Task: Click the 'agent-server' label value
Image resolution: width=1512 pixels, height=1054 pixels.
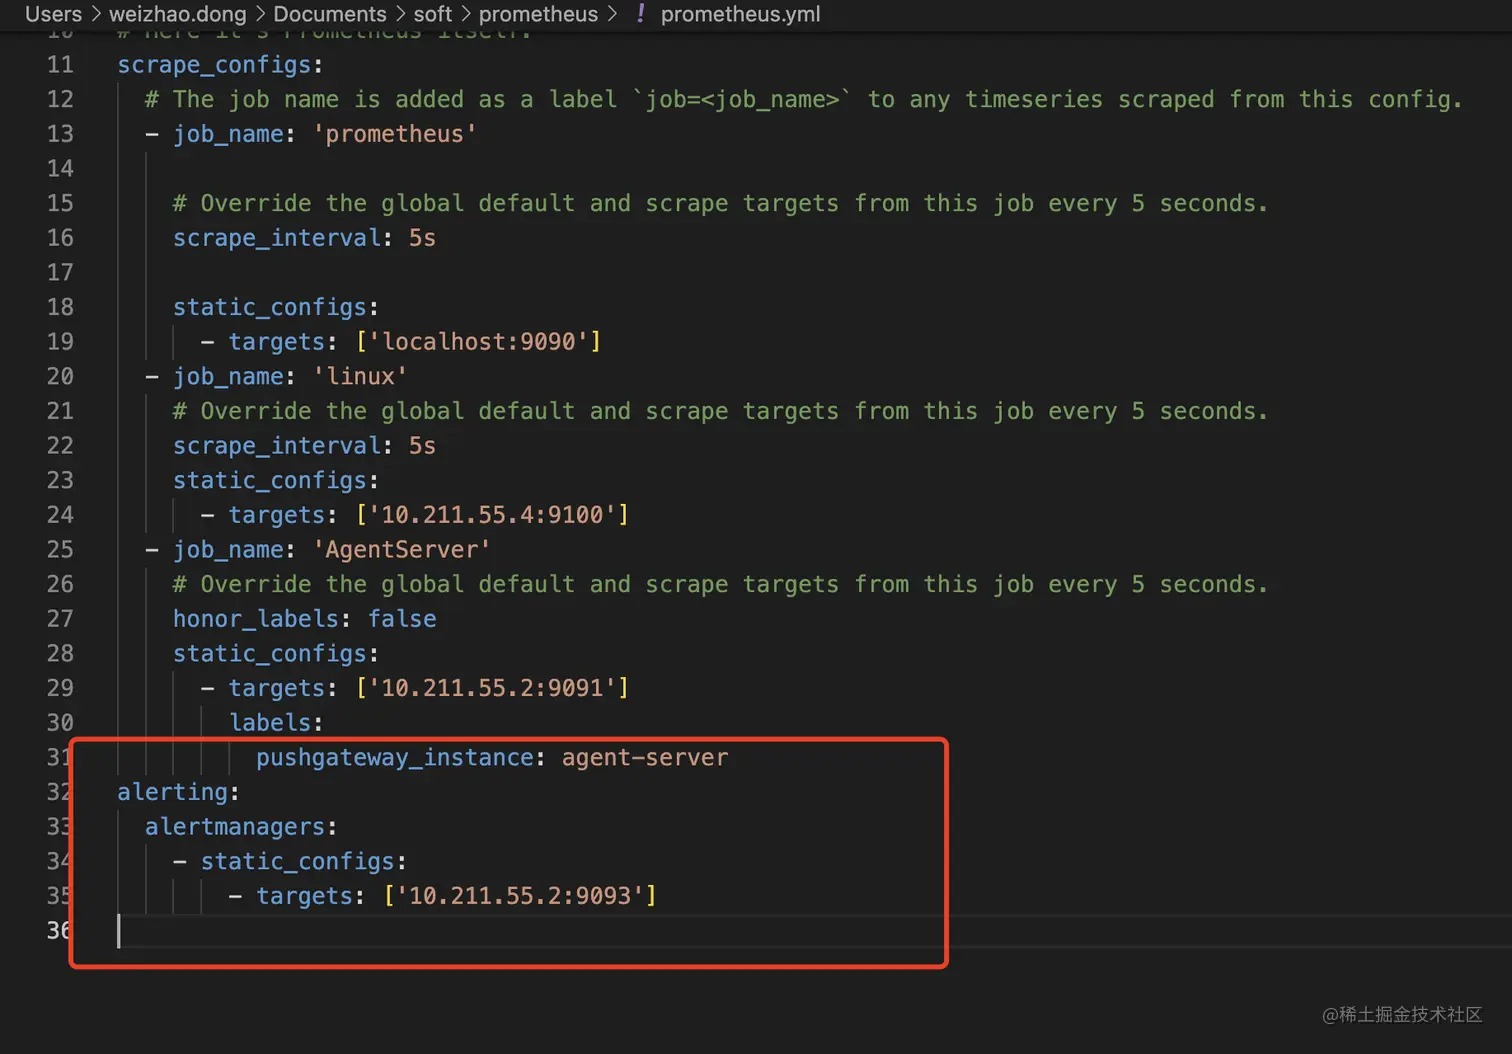Action: tap(645, 758)
